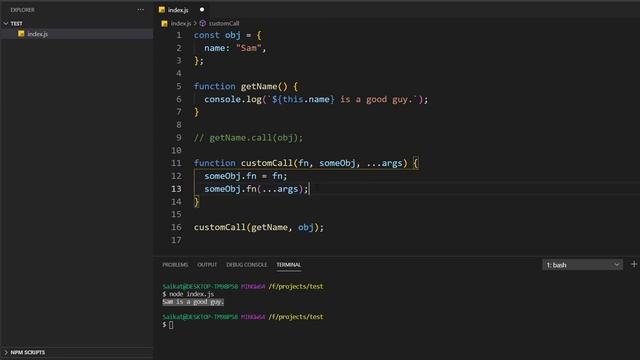Open the DEBUG CONSOLE panel tab

pos(247,265)
